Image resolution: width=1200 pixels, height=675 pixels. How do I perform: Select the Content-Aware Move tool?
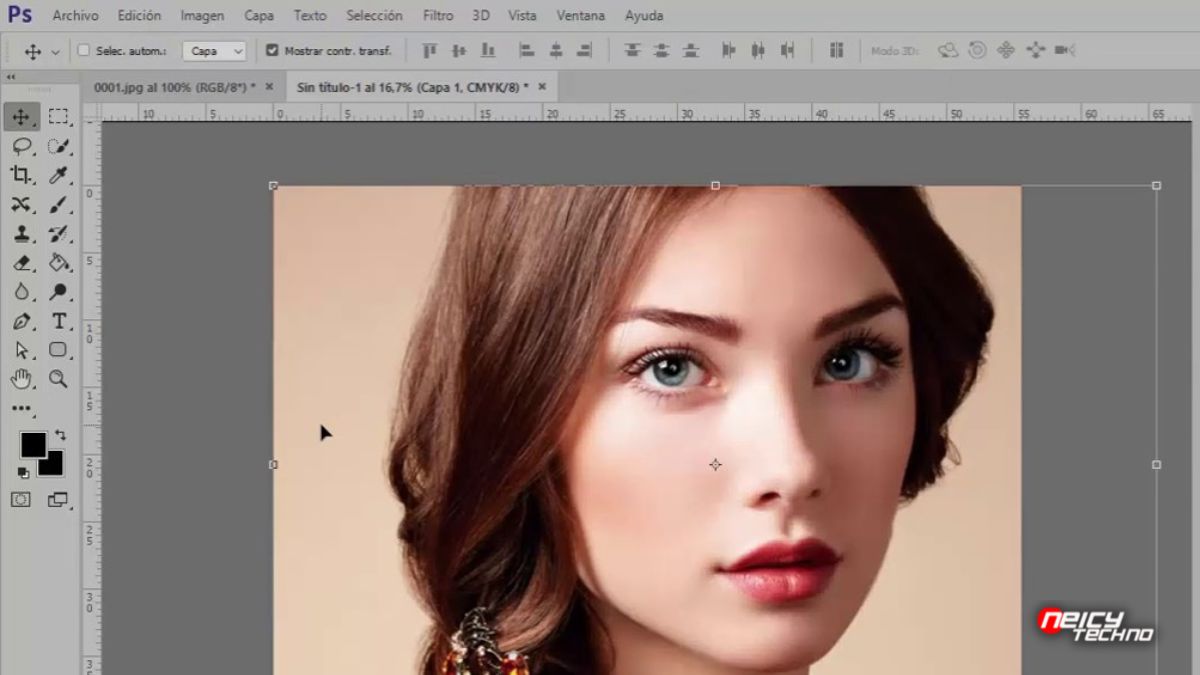21,205
